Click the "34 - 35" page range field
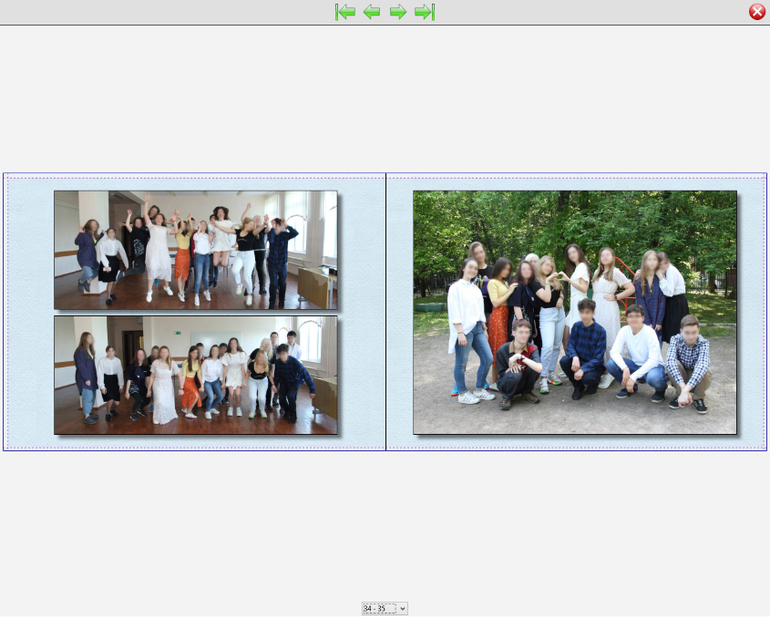The width and height of the screenshot is (770, 619). (x=379, y=608)
